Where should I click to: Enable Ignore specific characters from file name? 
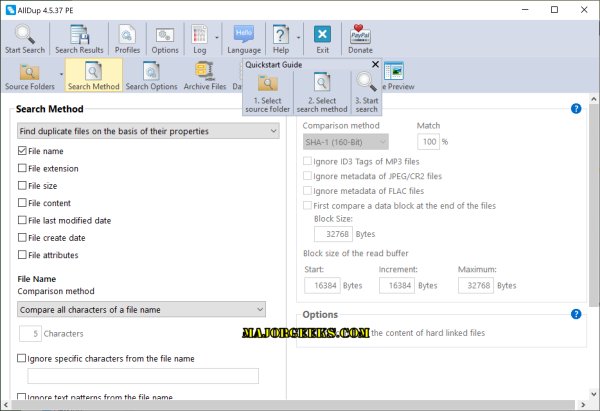pyautogui.click(x=21, y=358)
